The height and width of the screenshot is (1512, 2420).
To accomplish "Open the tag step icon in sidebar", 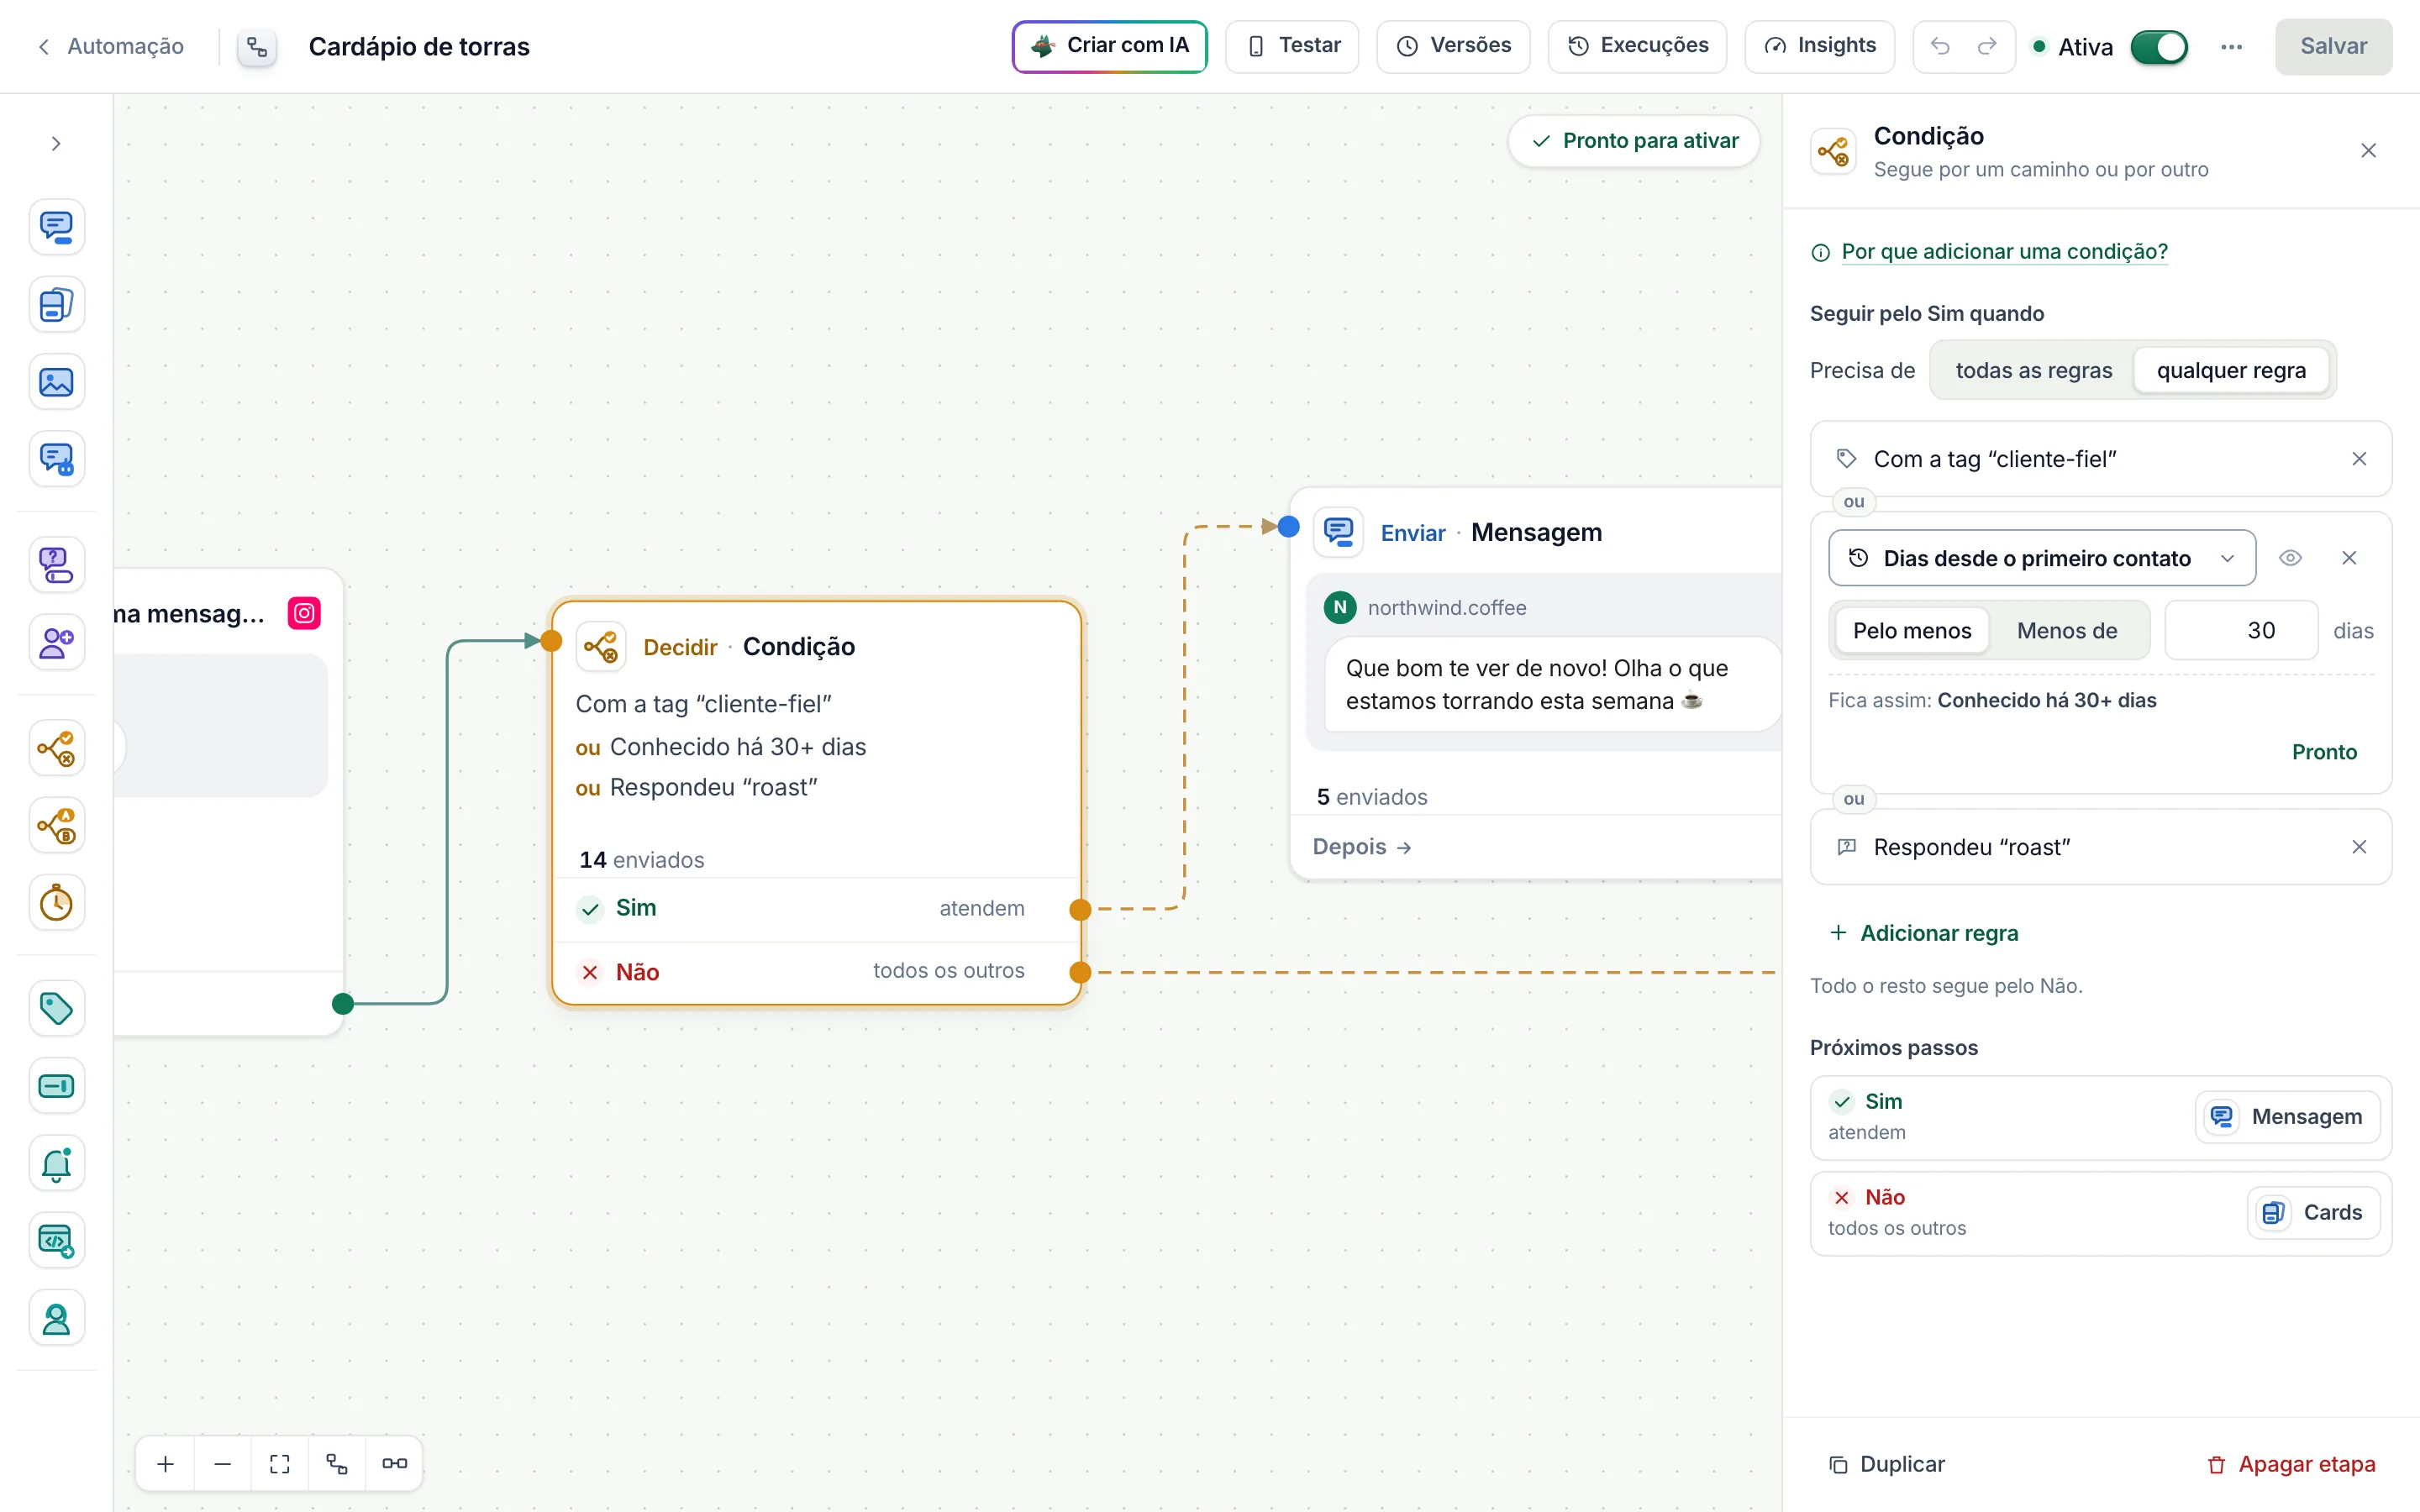I will click(x=56, y=1008).
